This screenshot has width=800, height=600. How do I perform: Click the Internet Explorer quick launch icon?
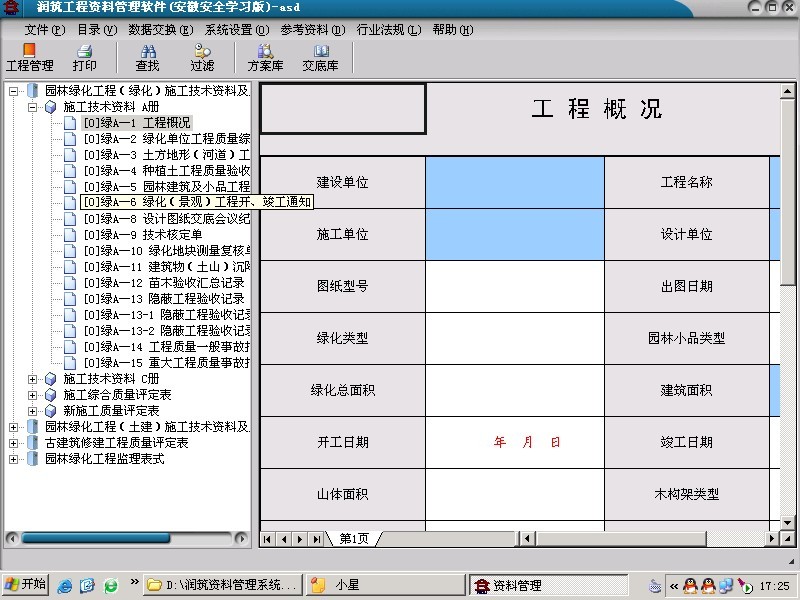coord(65,585)
